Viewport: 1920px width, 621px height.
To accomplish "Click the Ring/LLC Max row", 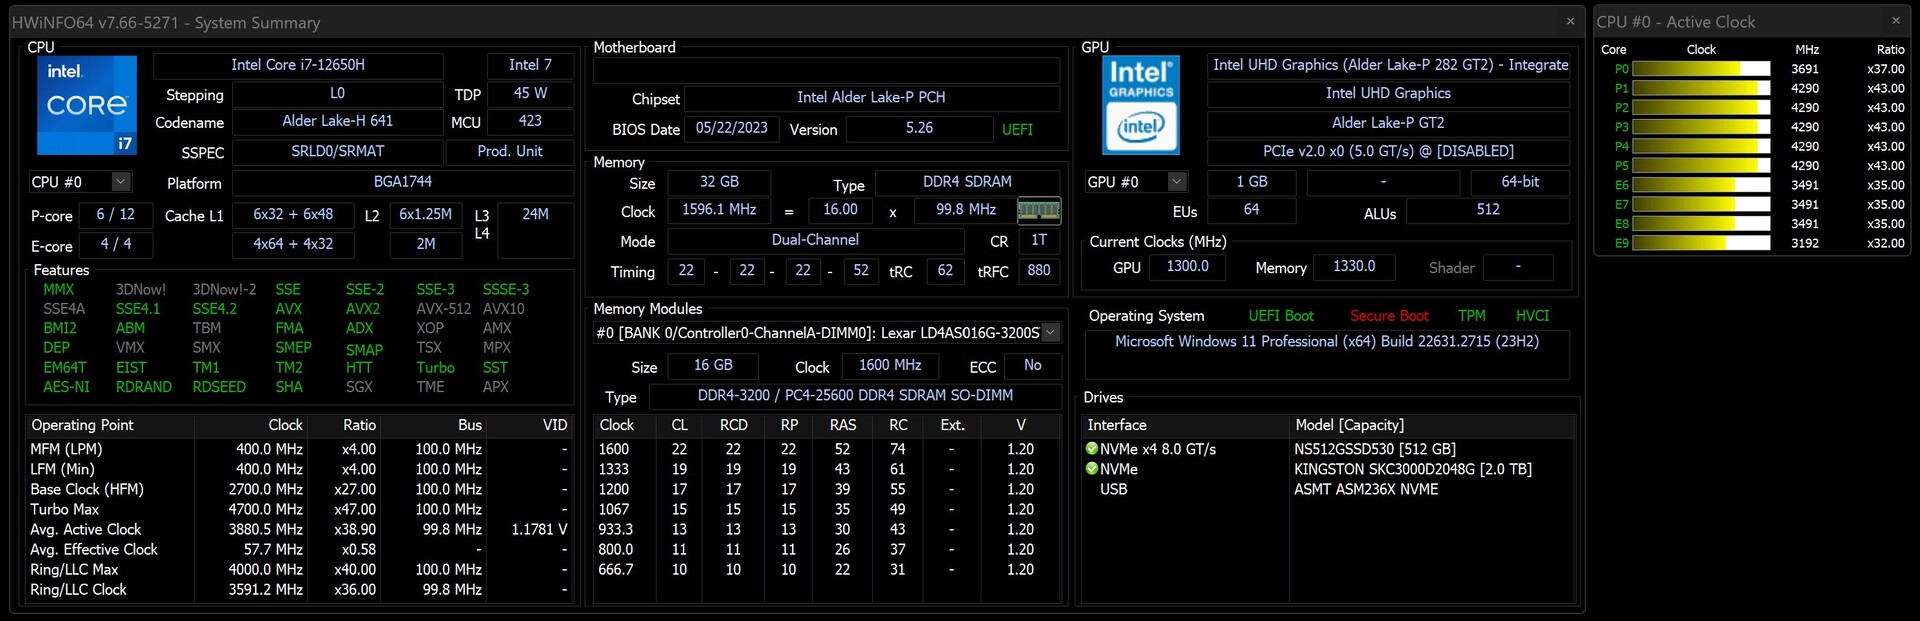I will [x=299, y=569].
